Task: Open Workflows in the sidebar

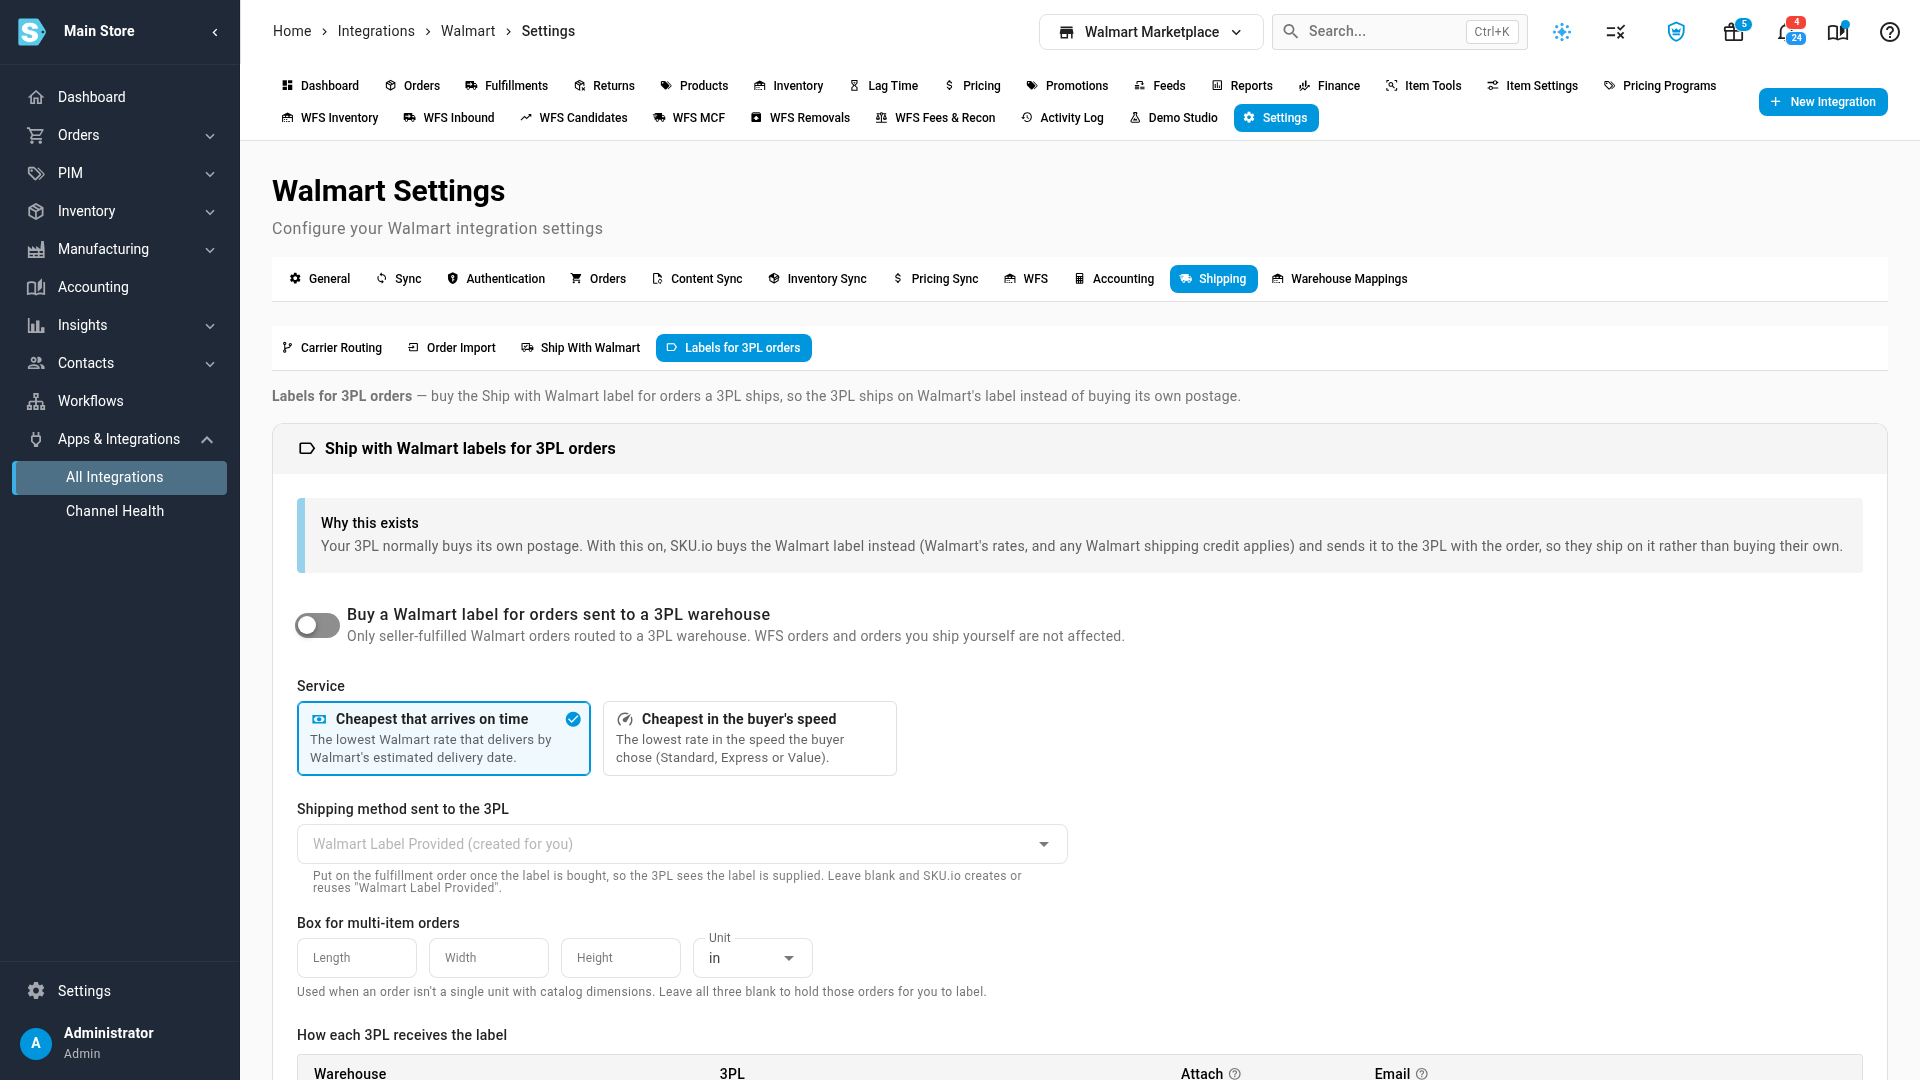Action: pyautogui.click(x=120, y=401)
